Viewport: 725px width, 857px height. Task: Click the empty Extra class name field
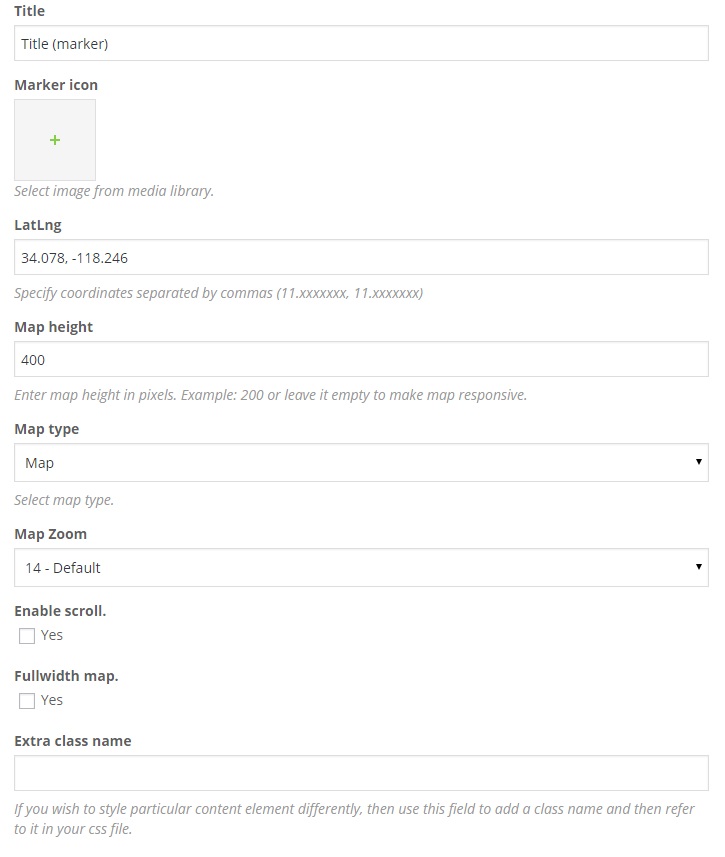click(361, 773)
